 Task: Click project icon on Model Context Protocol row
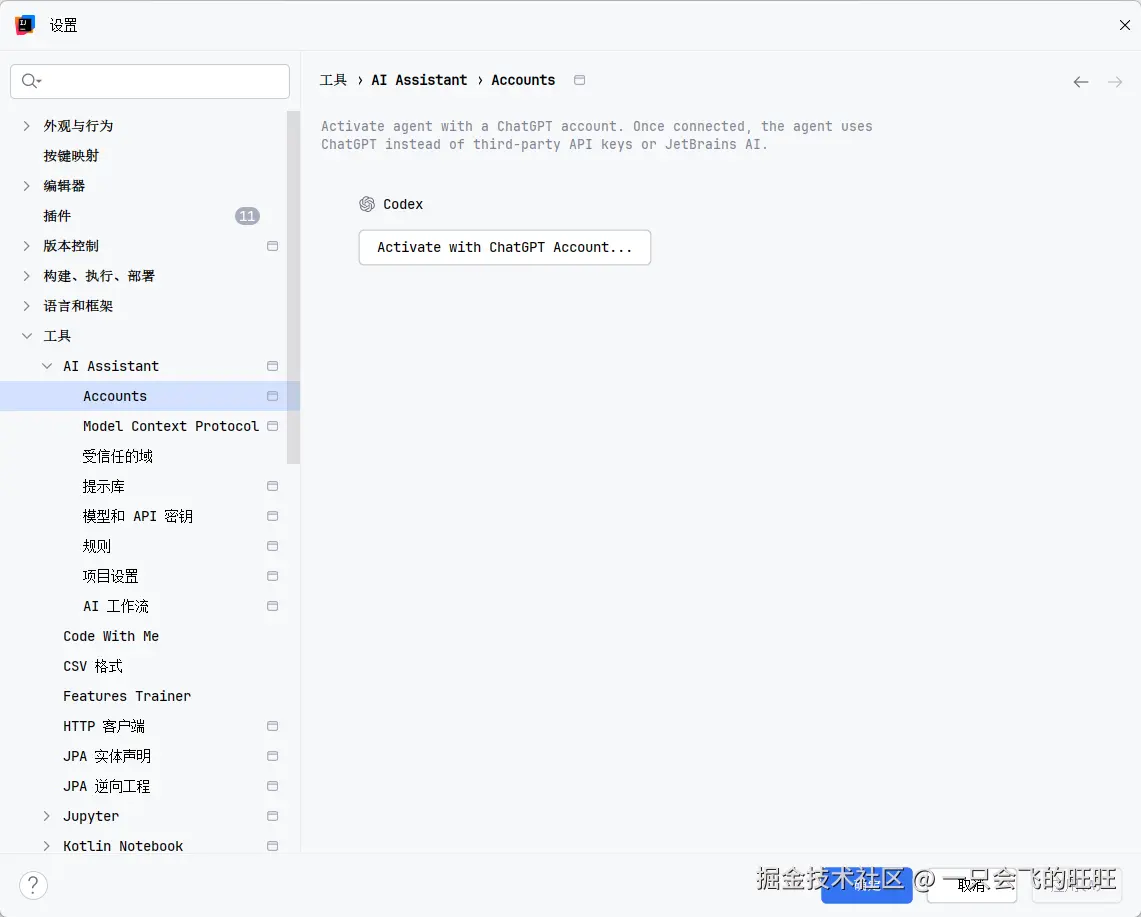[x=273, y=426]
